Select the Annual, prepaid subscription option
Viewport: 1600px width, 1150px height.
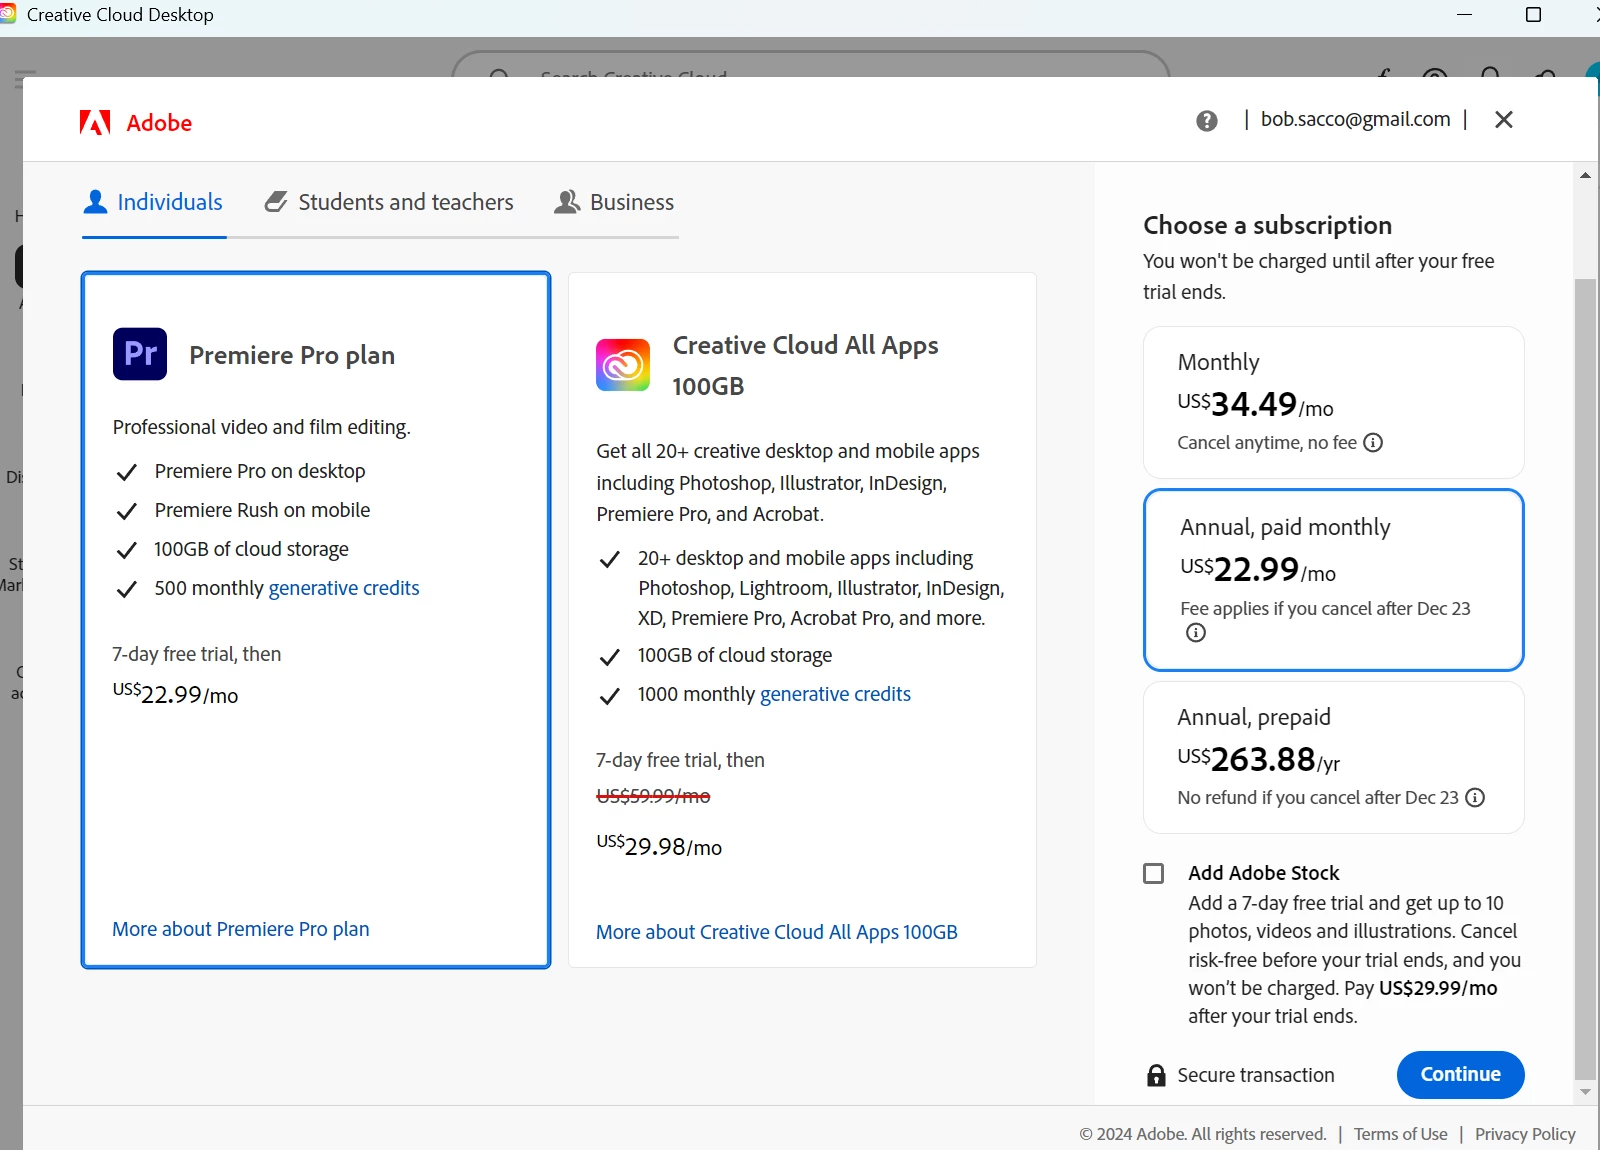tap(1333, 757)
